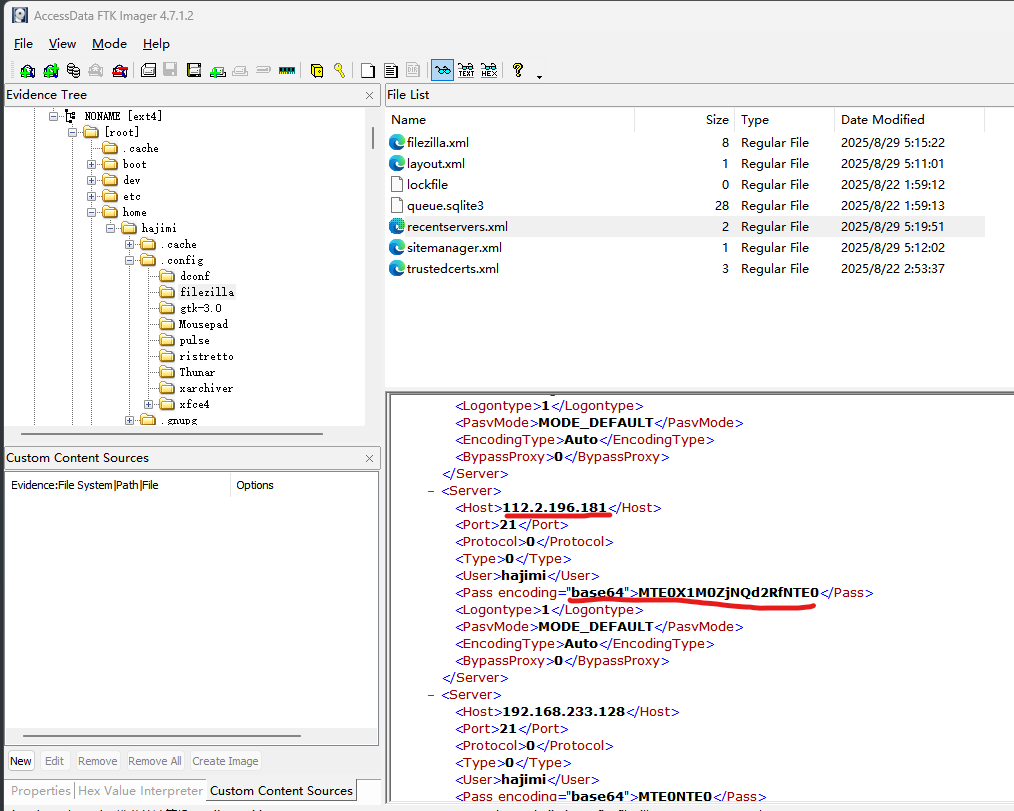1014x811 pixels.
Task: Click the queue.sqlite3 file icon
Action: click(396, 206)
